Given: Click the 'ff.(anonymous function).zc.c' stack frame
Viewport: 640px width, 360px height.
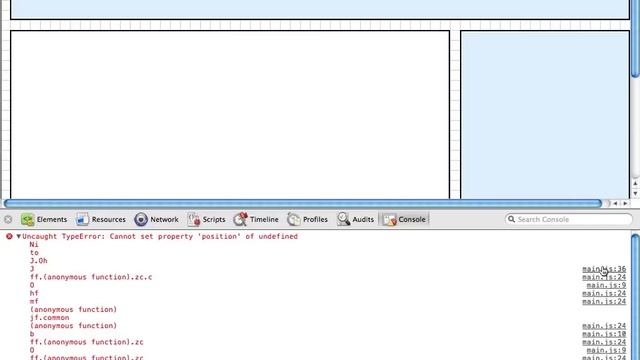Looking at the screenshot, I should pos(91,277).
